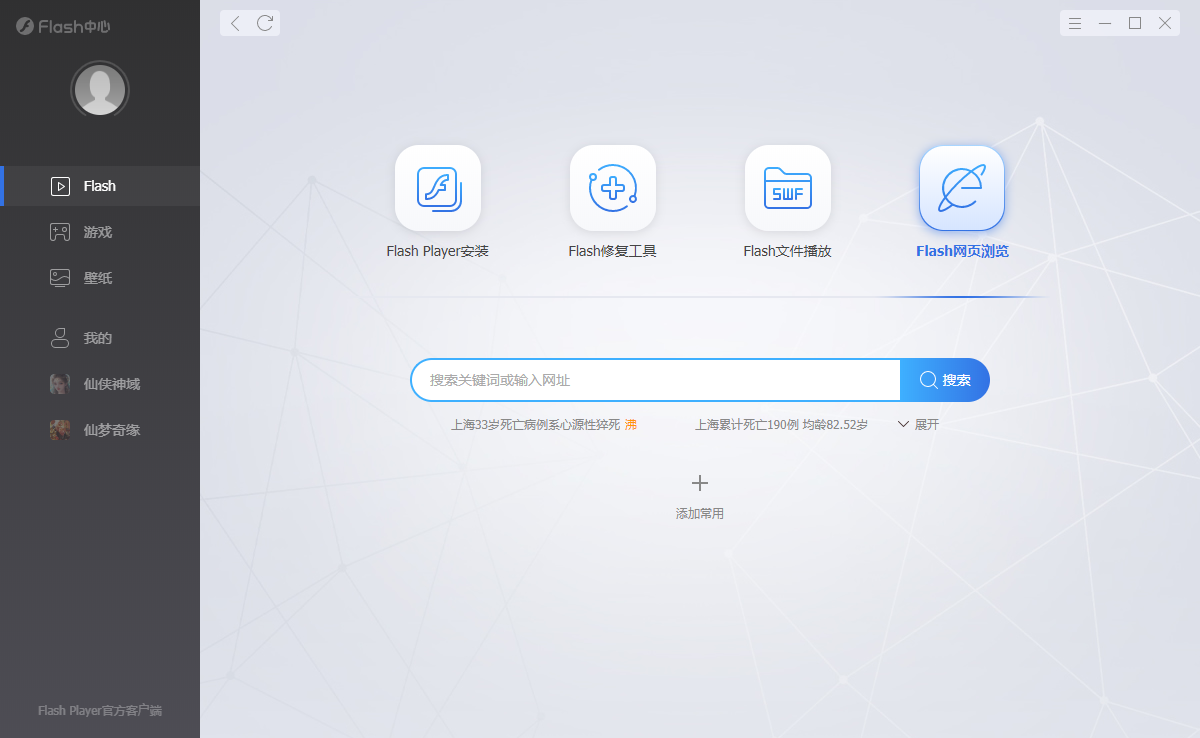
Task: Click the user avatar profile picture
Action: coord(100,90)
